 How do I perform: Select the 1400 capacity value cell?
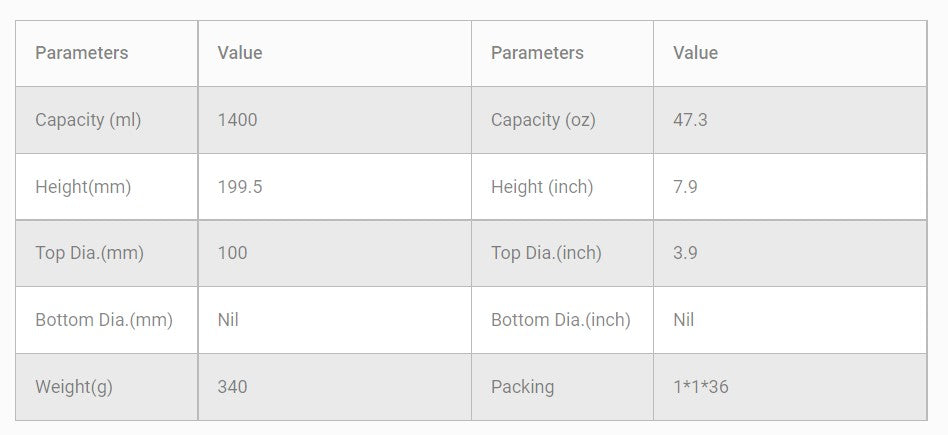click(237, 120)
